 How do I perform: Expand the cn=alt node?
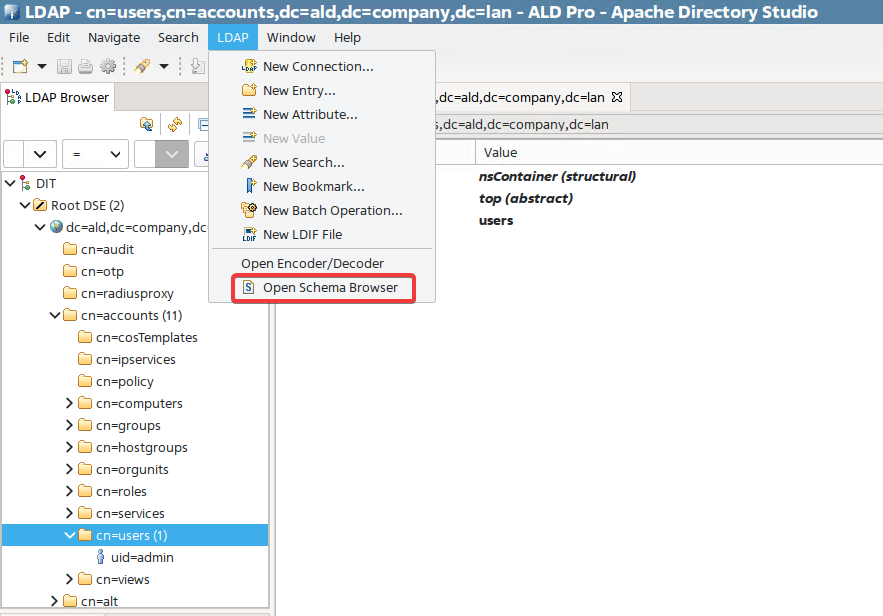click(x=55, y=600)
